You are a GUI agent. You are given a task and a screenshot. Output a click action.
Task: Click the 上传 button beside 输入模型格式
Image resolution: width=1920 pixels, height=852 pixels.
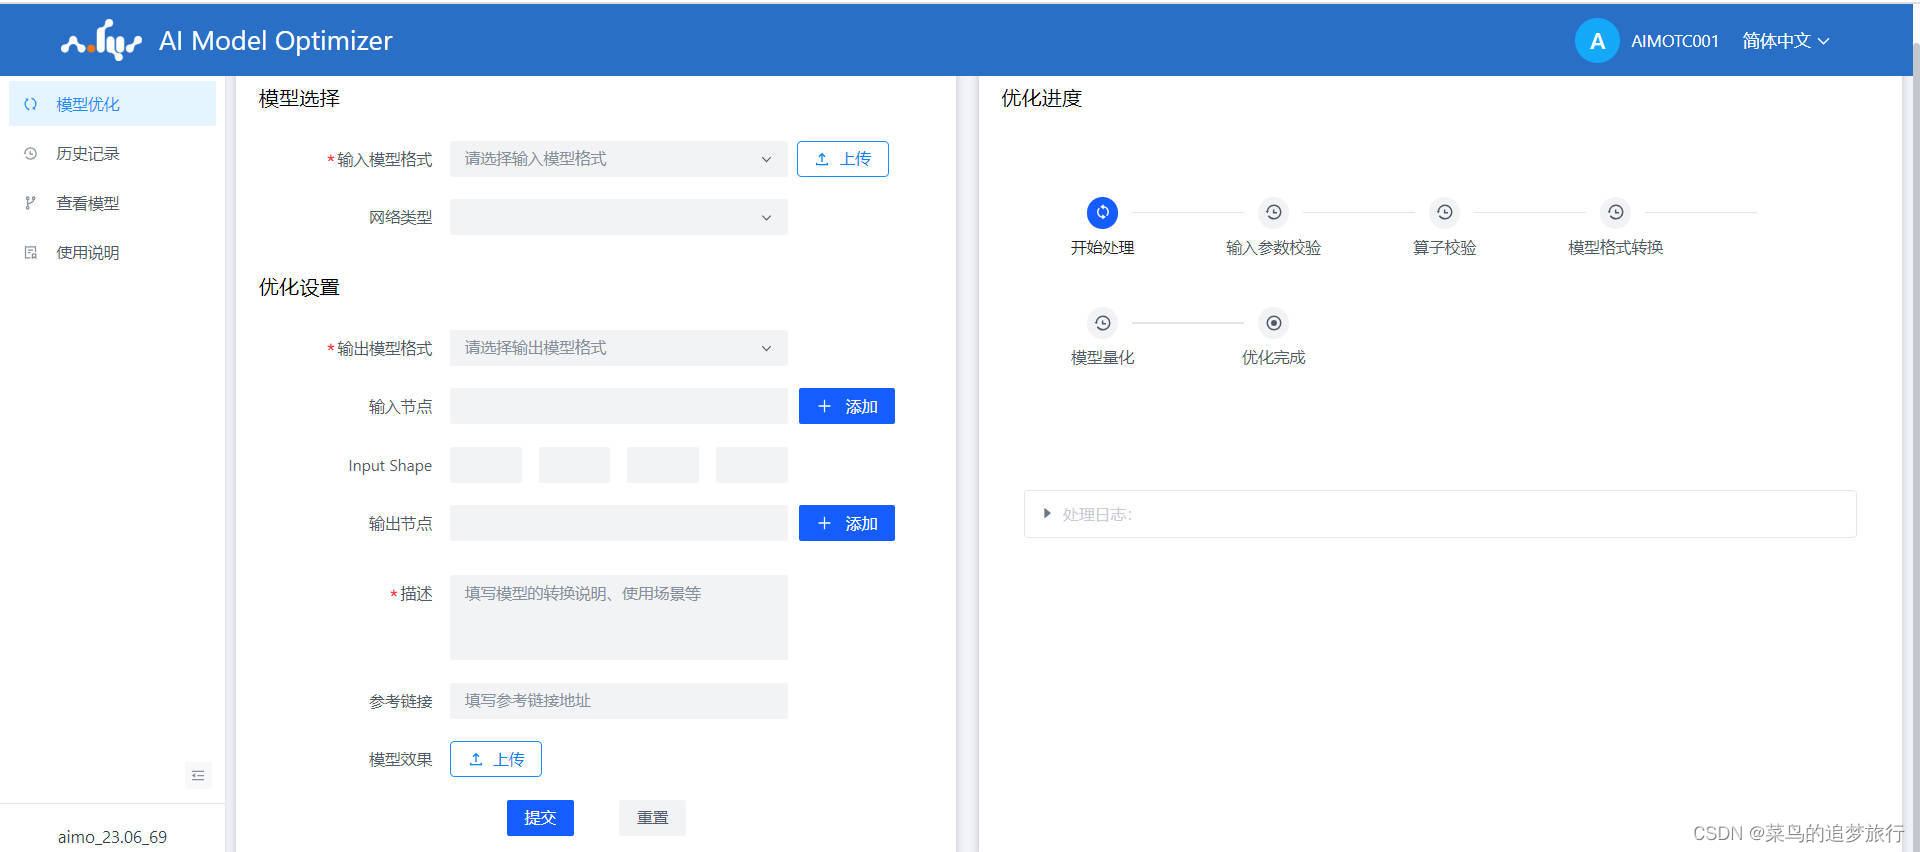[x=843, y=159]
